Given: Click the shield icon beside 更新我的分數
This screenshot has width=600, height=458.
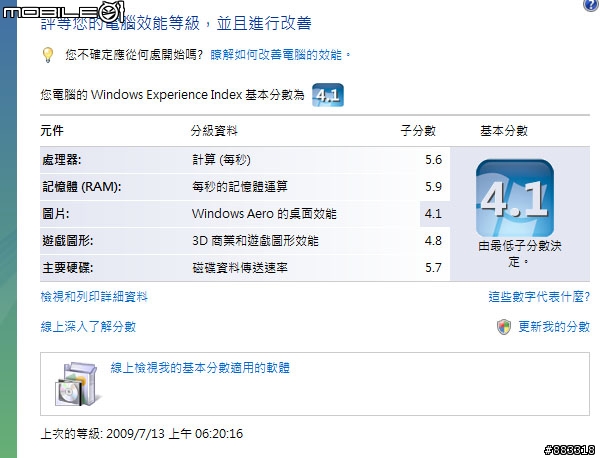Looking at the screenshot, I should [504, 327].
